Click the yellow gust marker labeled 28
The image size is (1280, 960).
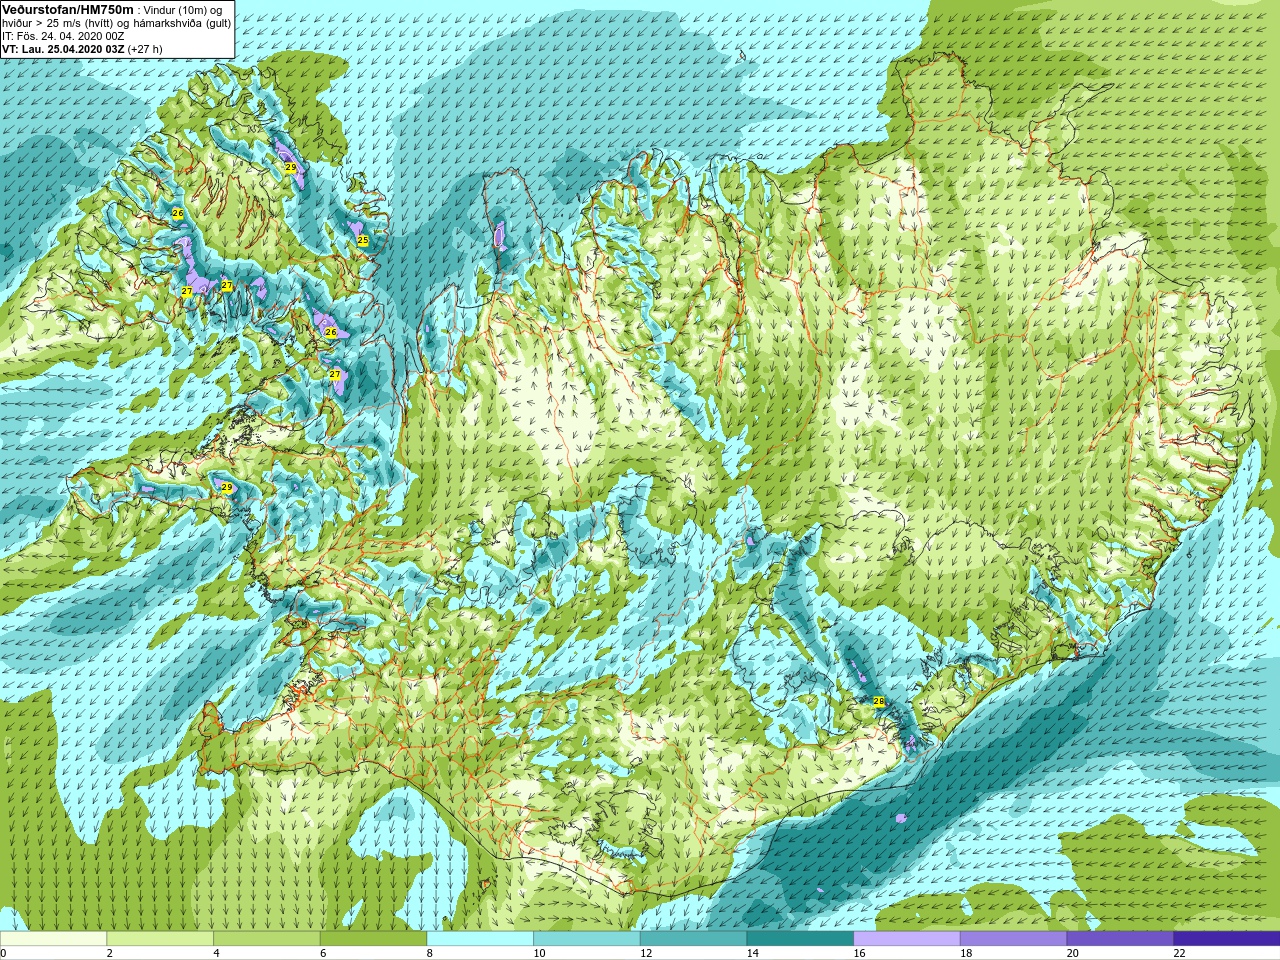pyautogui.click(x=879, y=702)
